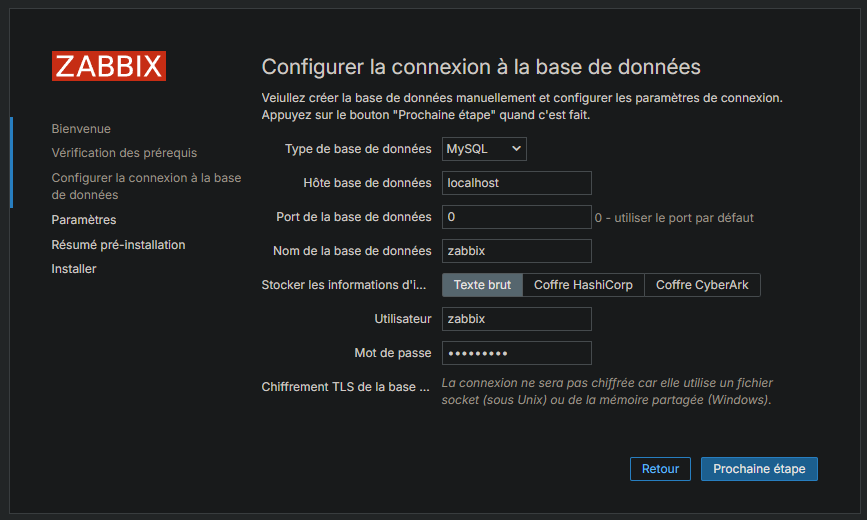This screenshot has width=867, height=520.
Task: Open Vérification des prérequis step
Action: point(124,153)
